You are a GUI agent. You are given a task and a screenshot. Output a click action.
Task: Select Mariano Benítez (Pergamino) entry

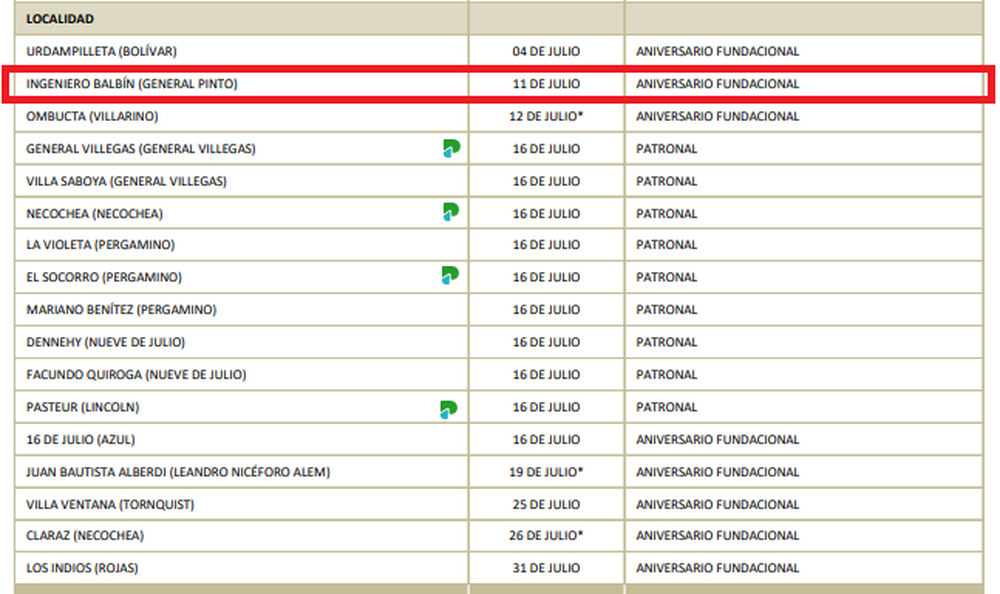coord(121,310)
